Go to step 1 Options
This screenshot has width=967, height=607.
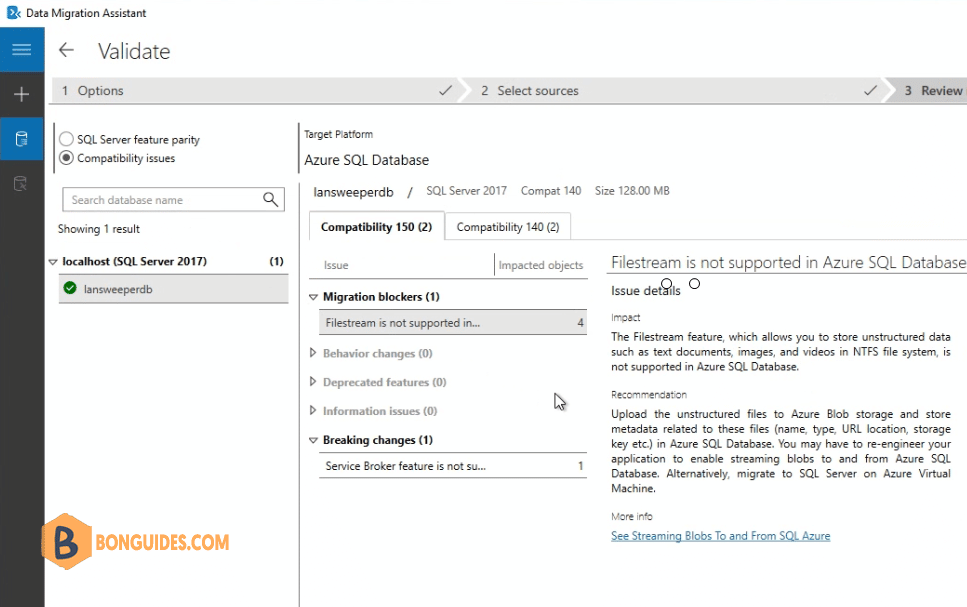point(256,91)
